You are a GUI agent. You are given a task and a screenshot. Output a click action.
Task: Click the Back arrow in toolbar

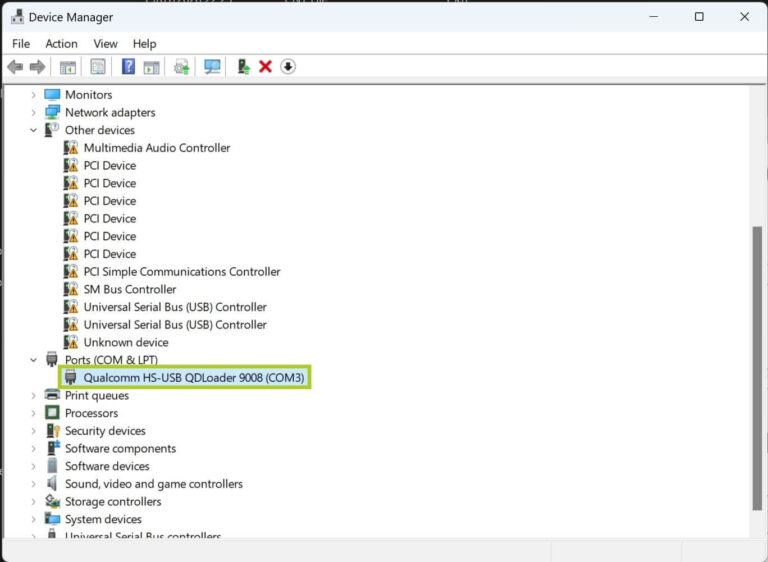click(15, 67)
